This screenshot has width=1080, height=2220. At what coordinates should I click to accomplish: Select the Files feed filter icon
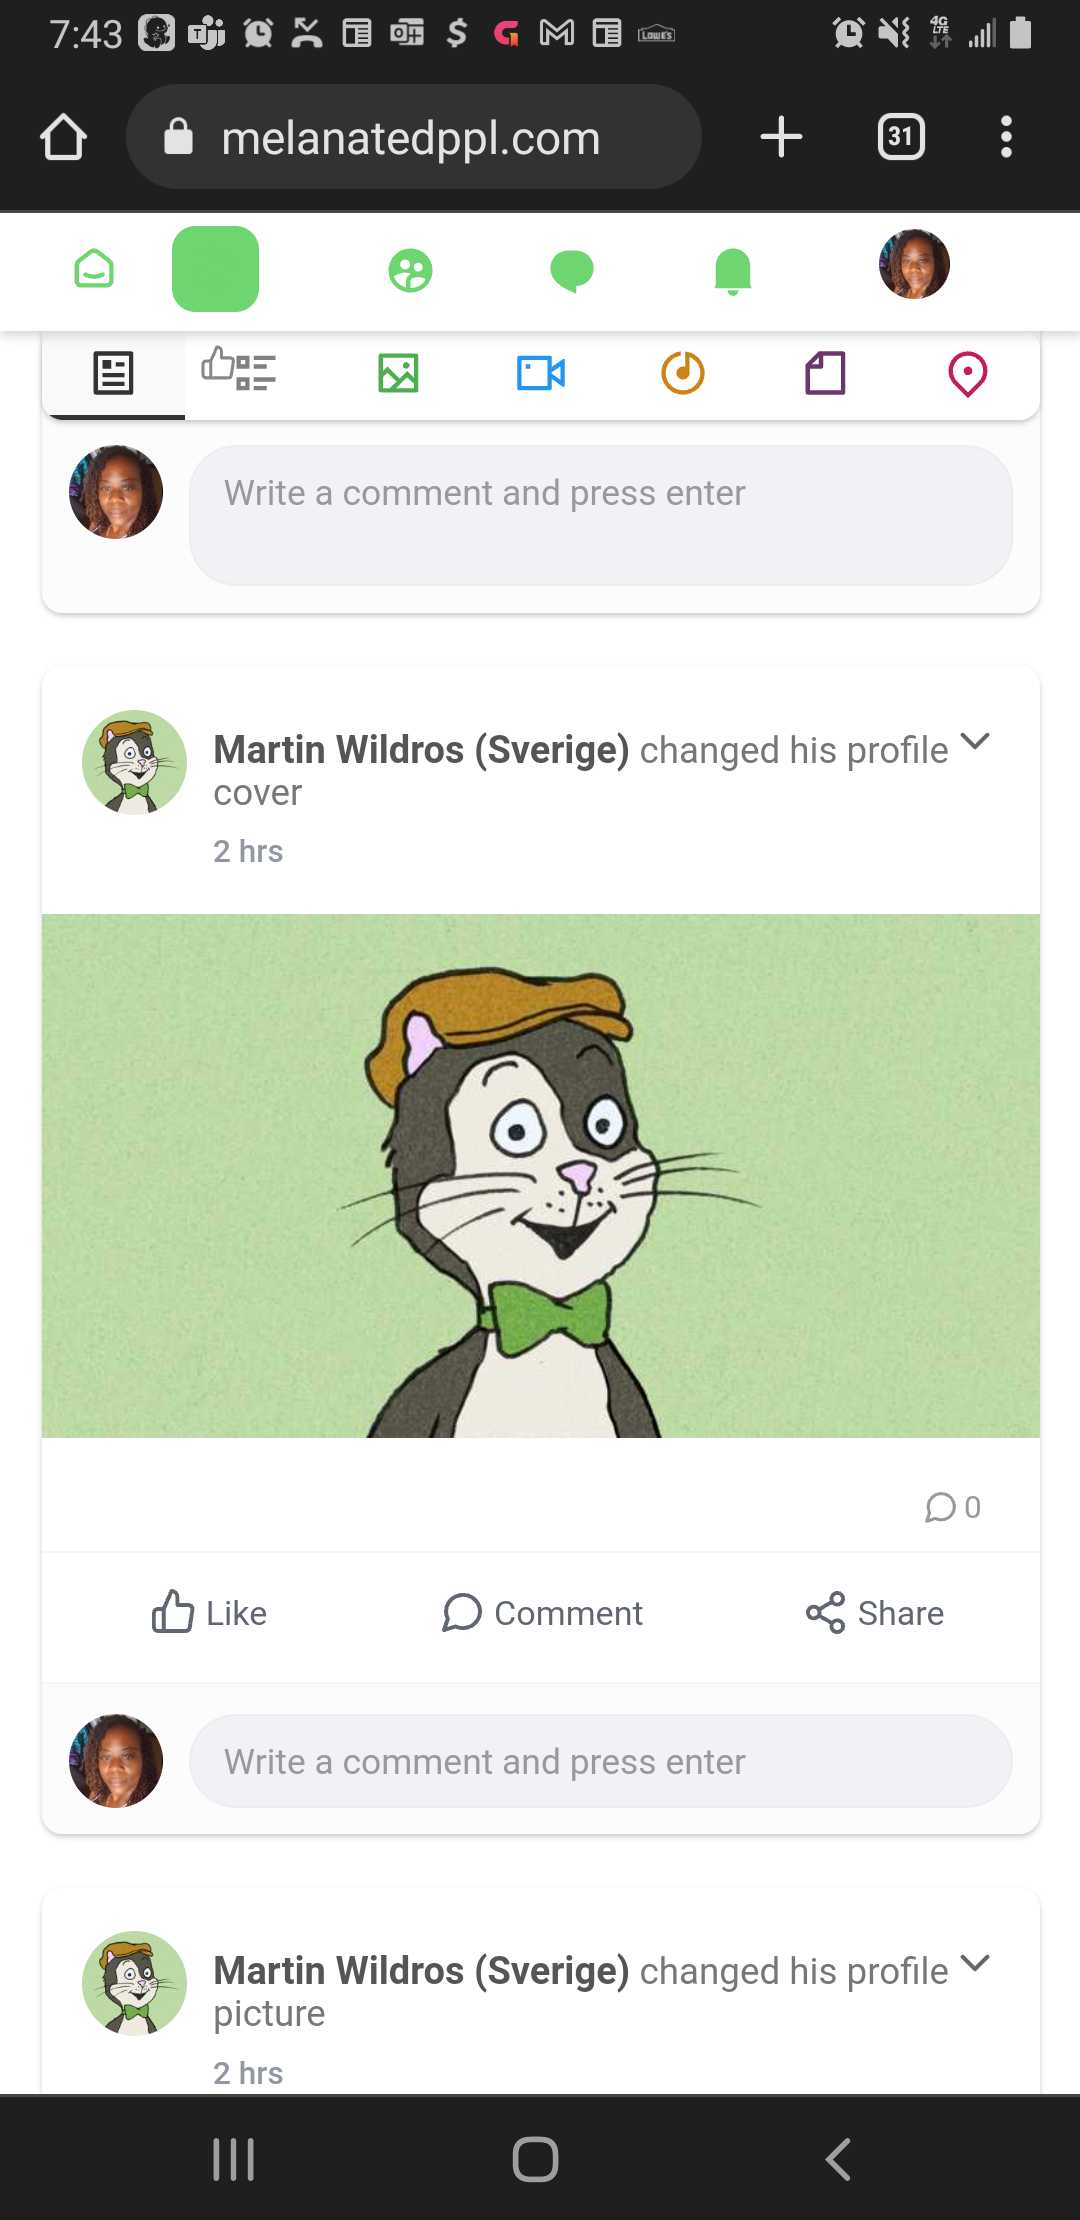point(824,373)
